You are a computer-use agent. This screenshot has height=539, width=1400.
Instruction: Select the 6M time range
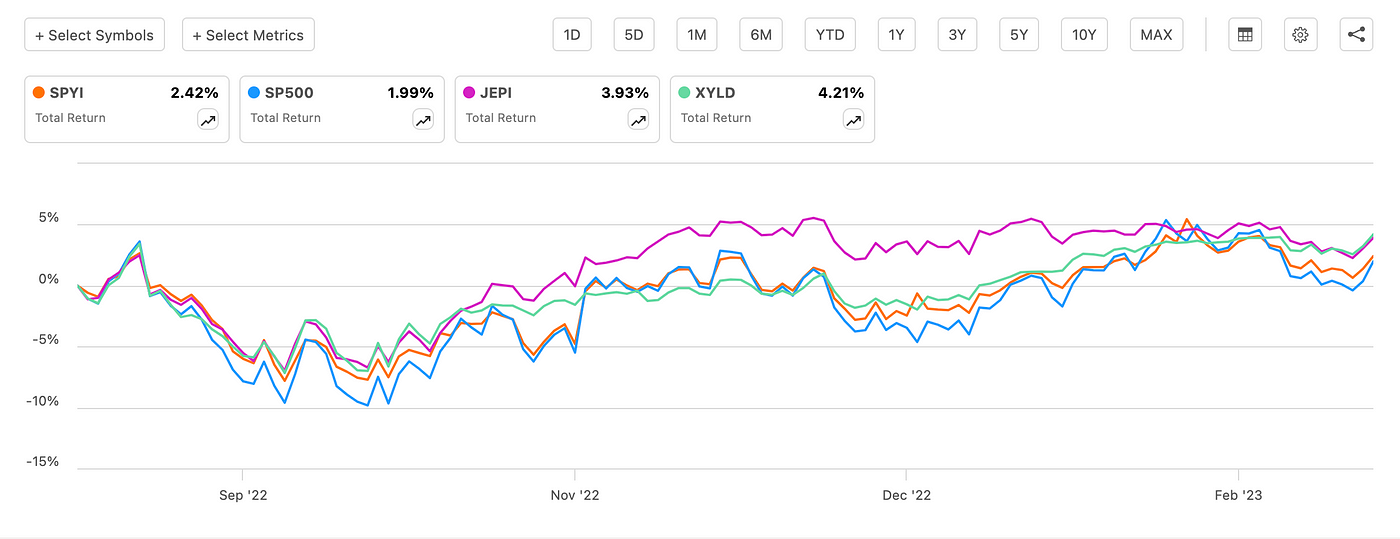[x=761, y=35]
